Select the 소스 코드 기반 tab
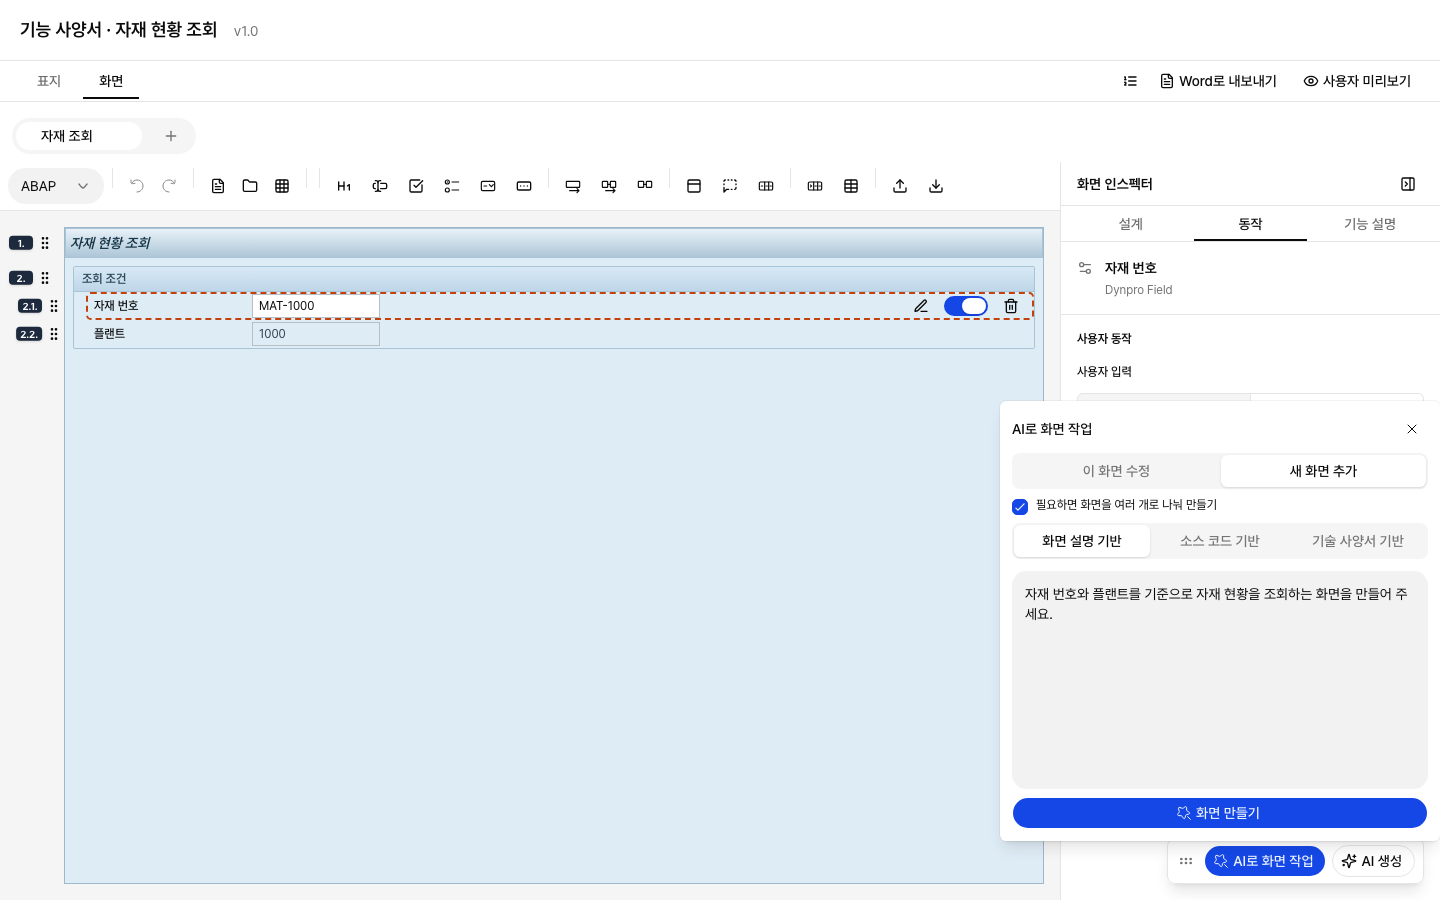 (1220, 541)
